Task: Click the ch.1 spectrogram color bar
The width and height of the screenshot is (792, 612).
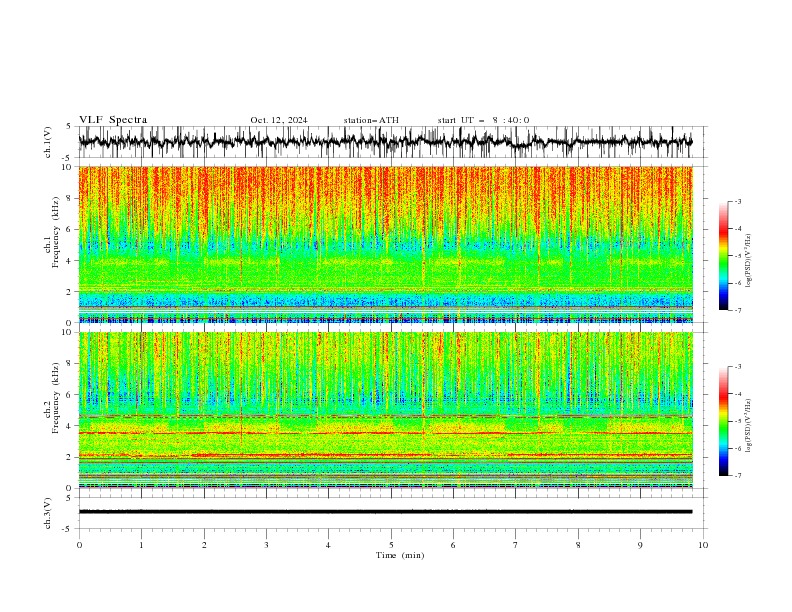Action: tap(723, 256)
